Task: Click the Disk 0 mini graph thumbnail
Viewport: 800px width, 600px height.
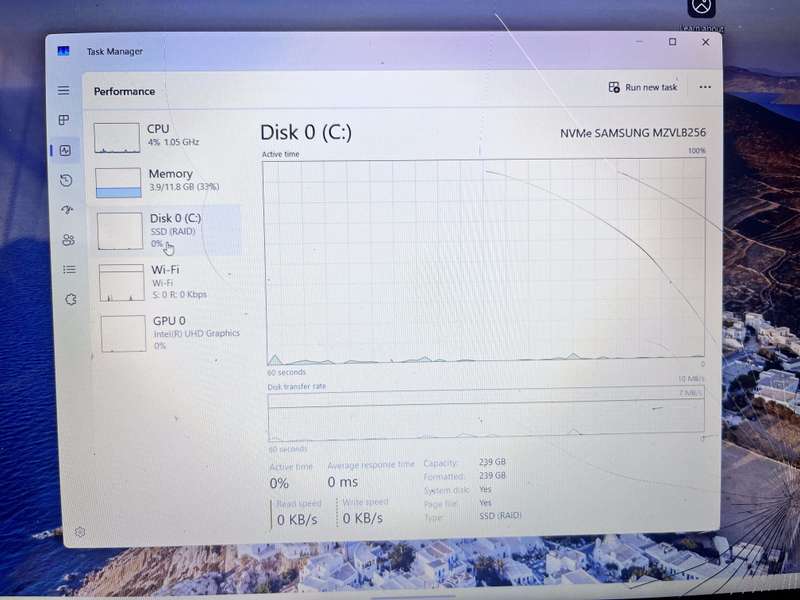Action: (120, 231)
